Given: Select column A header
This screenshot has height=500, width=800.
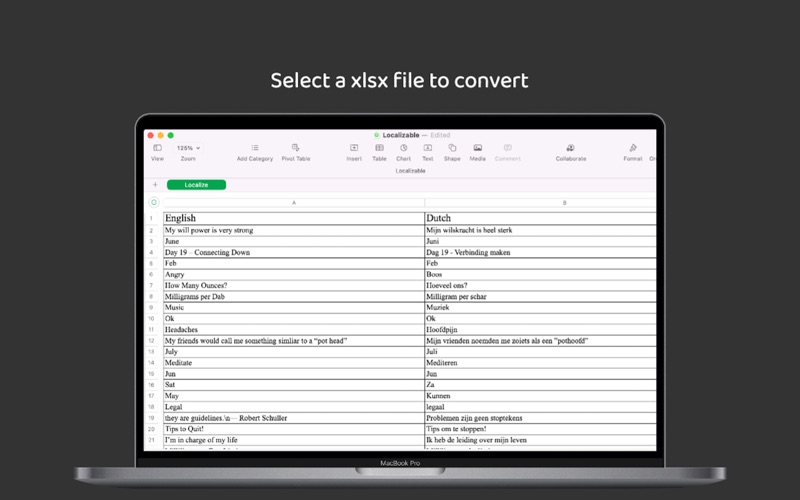Looking at the screenshot, I should click(293, 203).
